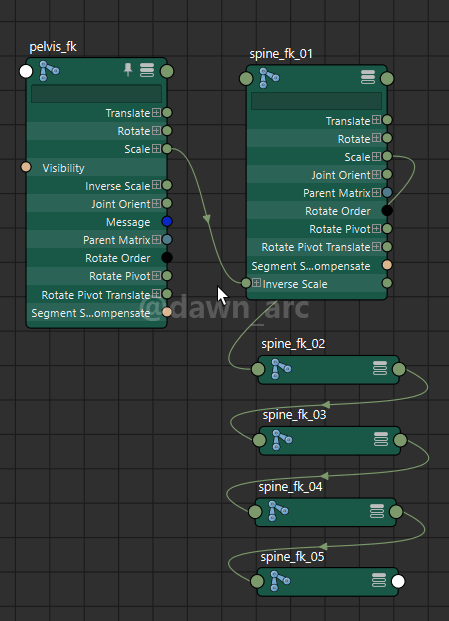This screenshot has width=449, height=621.
Task: Click the joint icon on spine_fk_01 node
Action: [x=269, y=78]
